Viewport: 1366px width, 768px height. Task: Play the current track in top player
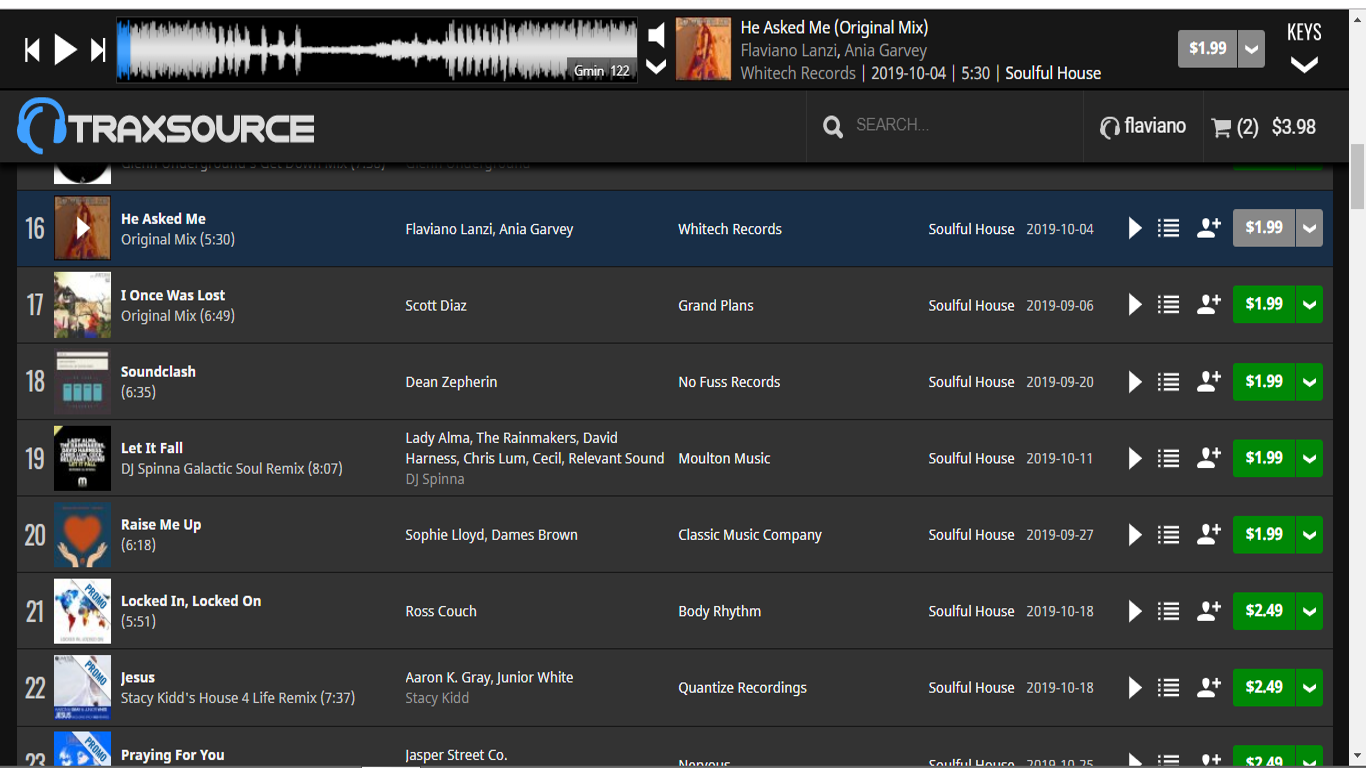pyautogui.click(x=65, y=49)
